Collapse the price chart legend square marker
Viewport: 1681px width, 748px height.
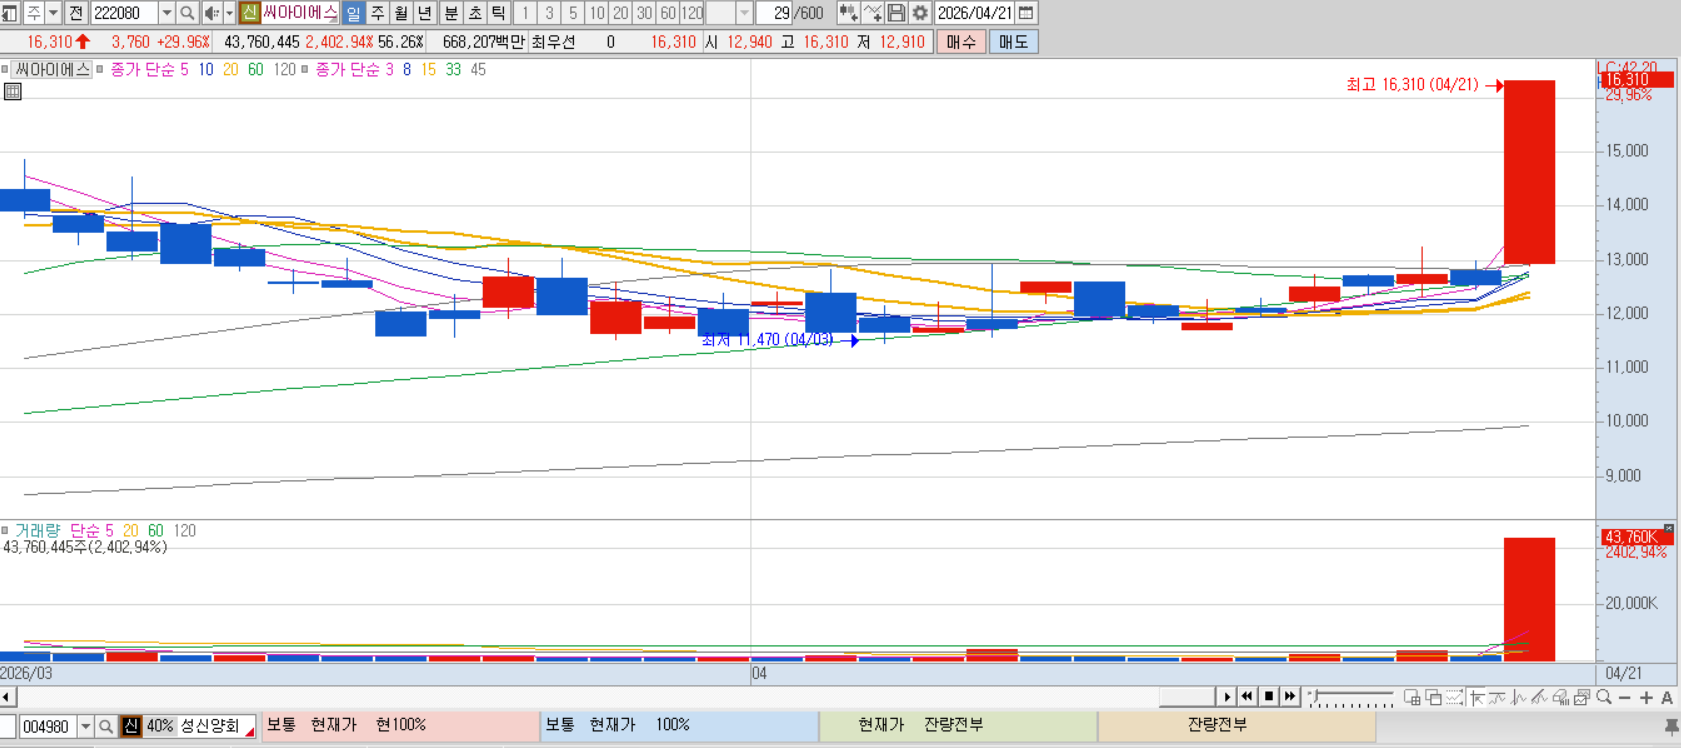pyautogui.click(x=5, y=69)
